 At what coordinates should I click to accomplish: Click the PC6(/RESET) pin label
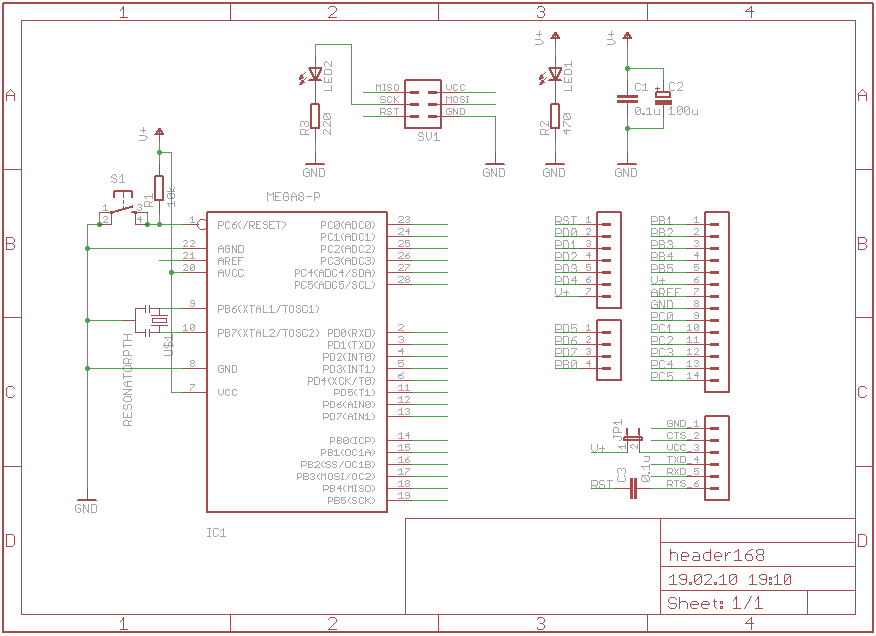click(x=252, y=225)
